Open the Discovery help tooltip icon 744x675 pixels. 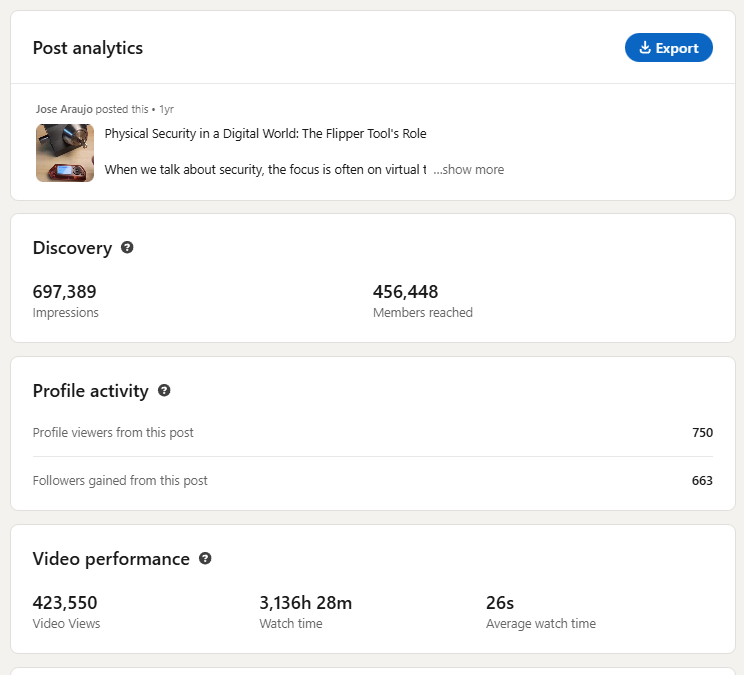point(127,247)
